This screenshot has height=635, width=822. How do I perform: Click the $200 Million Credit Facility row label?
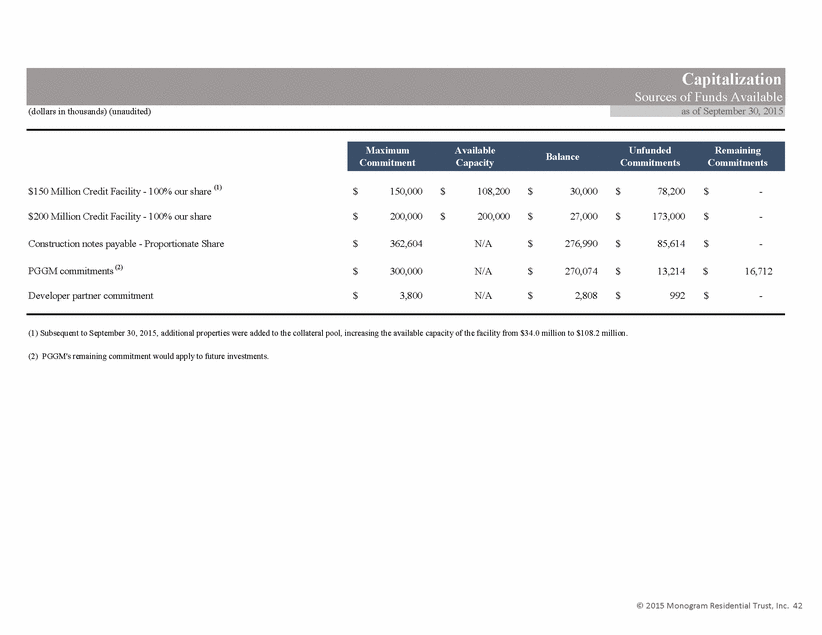pyautogui.click(x=120, y=217)
